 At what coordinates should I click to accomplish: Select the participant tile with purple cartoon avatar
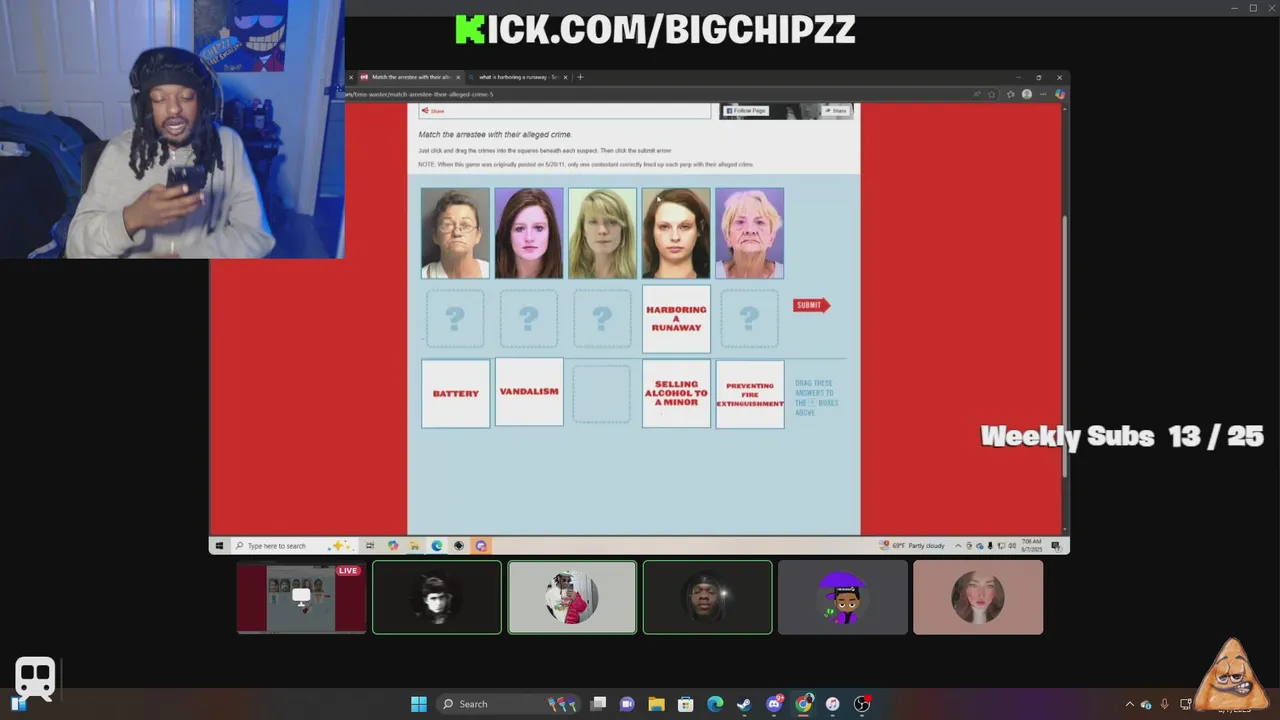(x=843, y=598)
